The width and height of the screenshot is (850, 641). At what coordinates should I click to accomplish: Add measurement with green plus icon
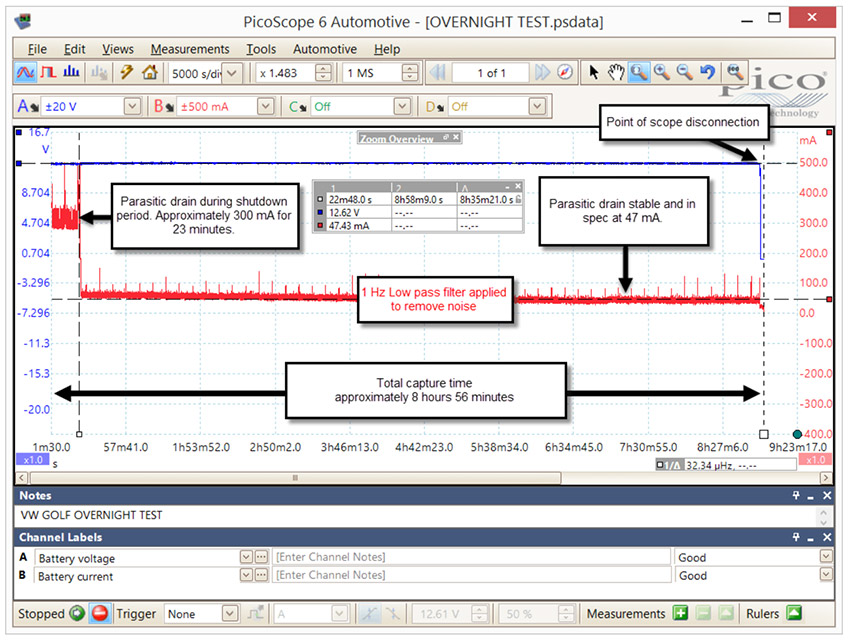tap(680, 614)
